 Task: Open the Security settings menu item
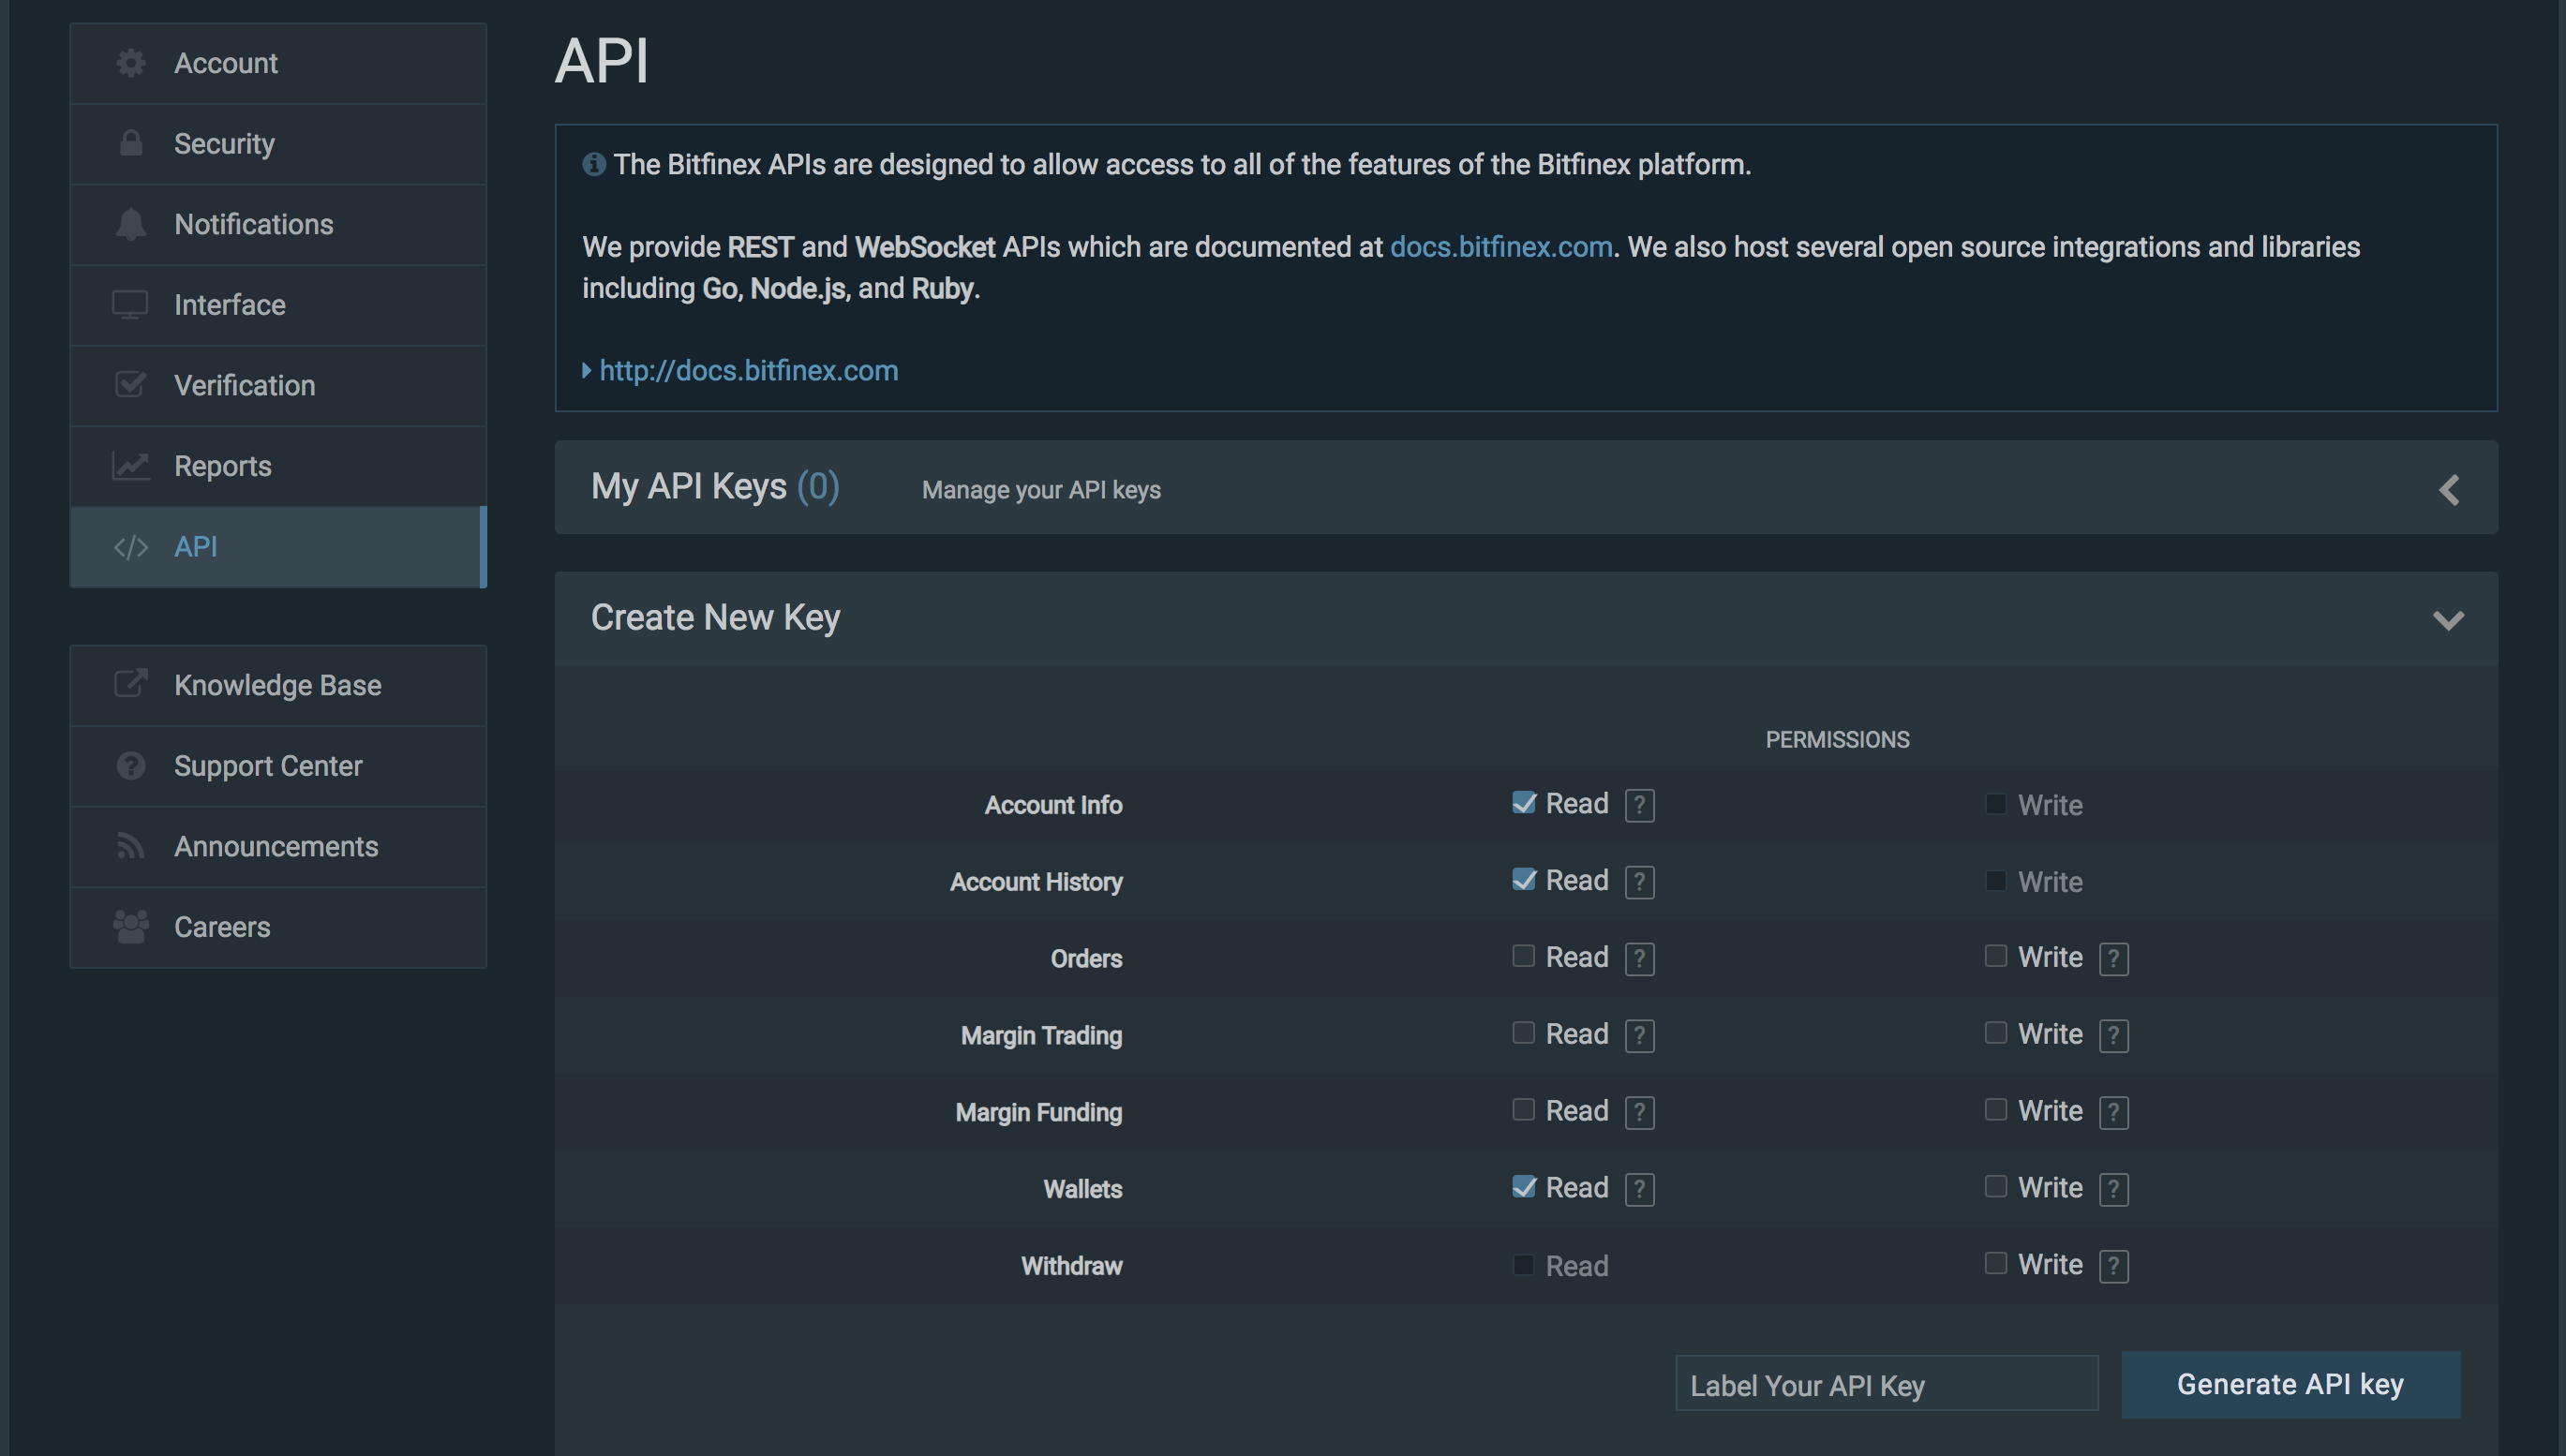278,144
